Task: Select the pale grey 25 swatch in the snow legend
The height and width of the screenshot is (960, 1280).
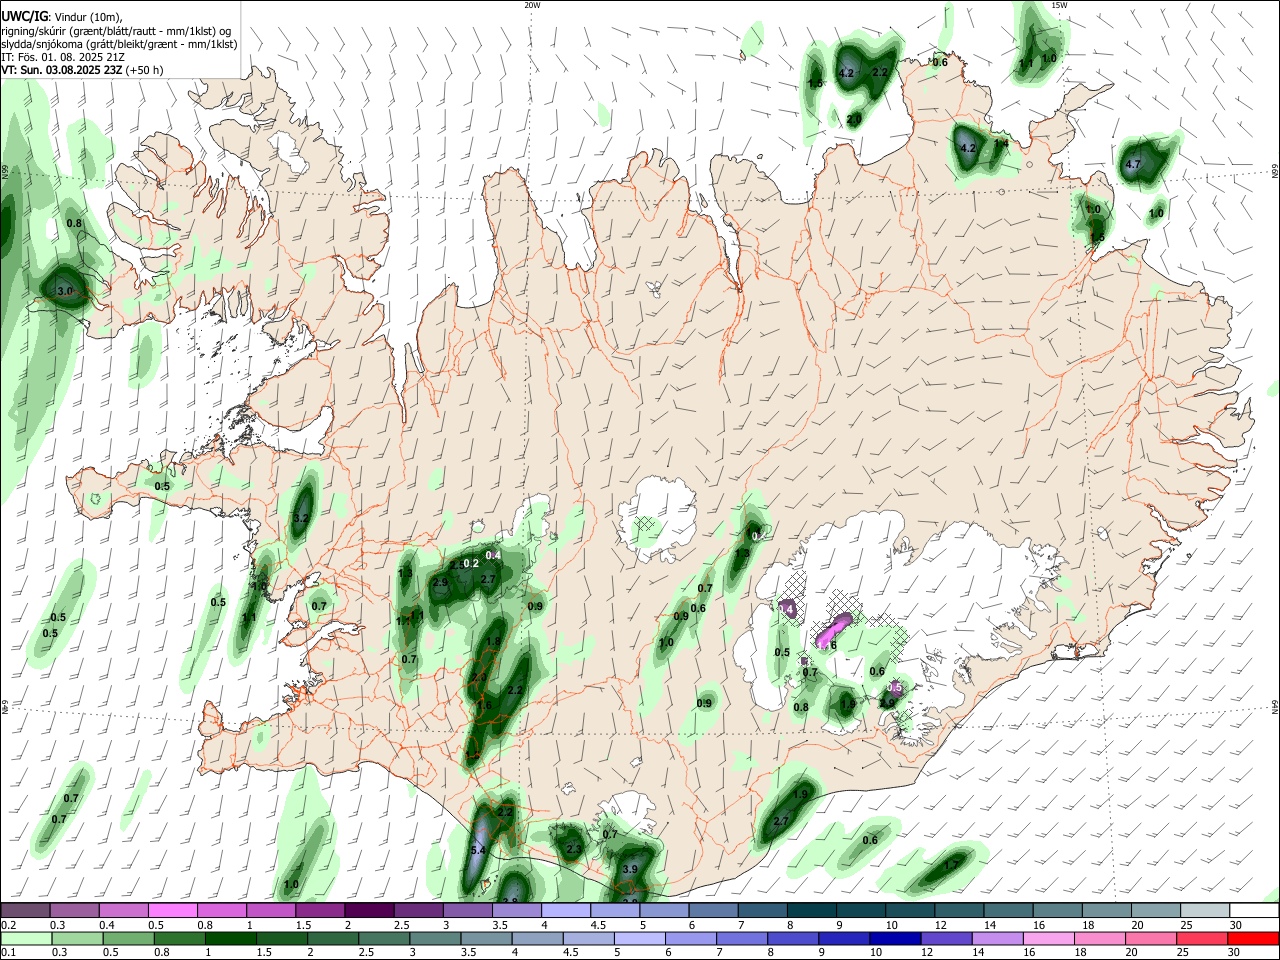Action: coord(1204,911)
